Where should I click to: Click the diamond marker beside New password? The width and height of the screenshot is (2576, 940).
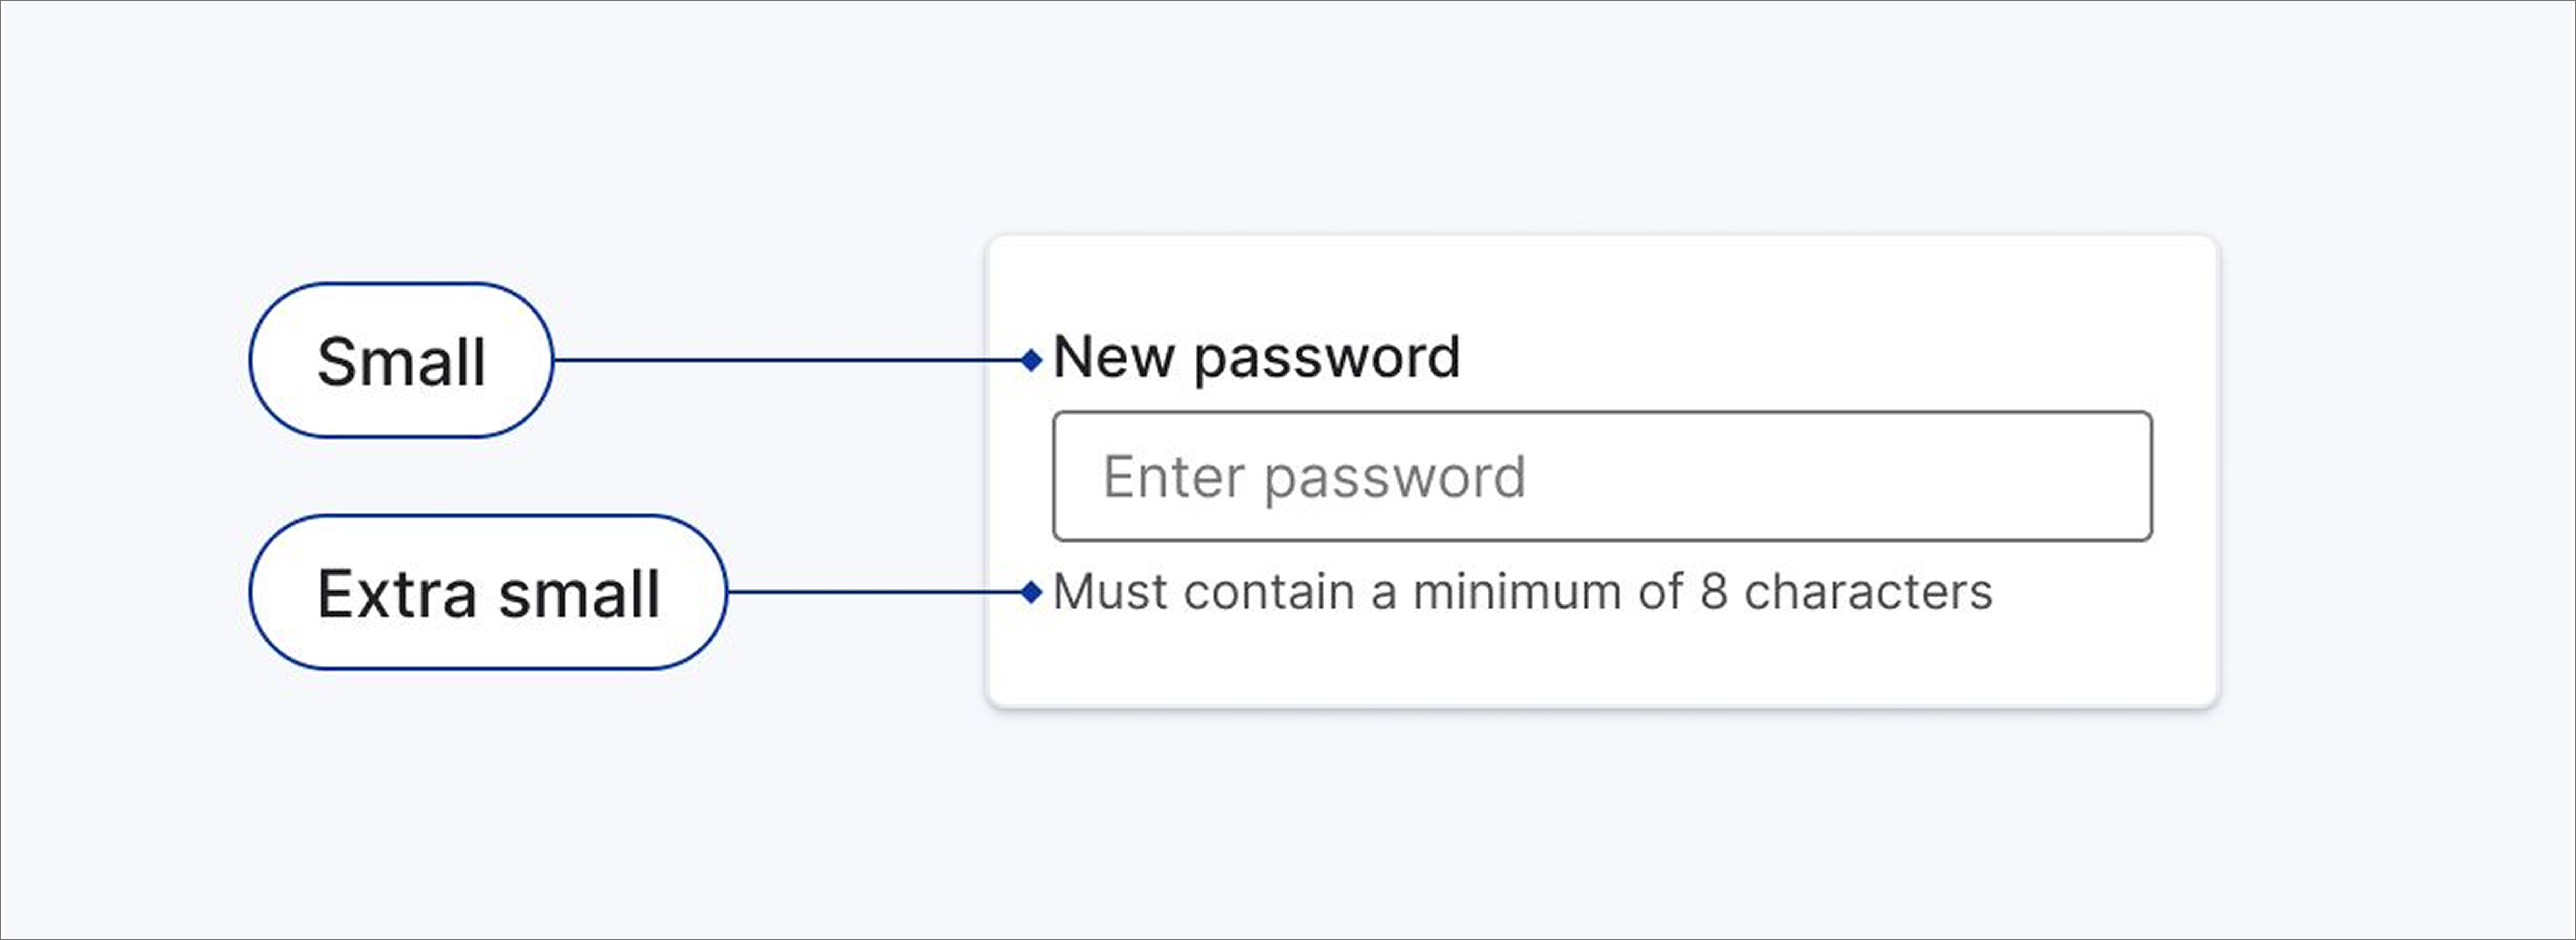(1032, 360)
